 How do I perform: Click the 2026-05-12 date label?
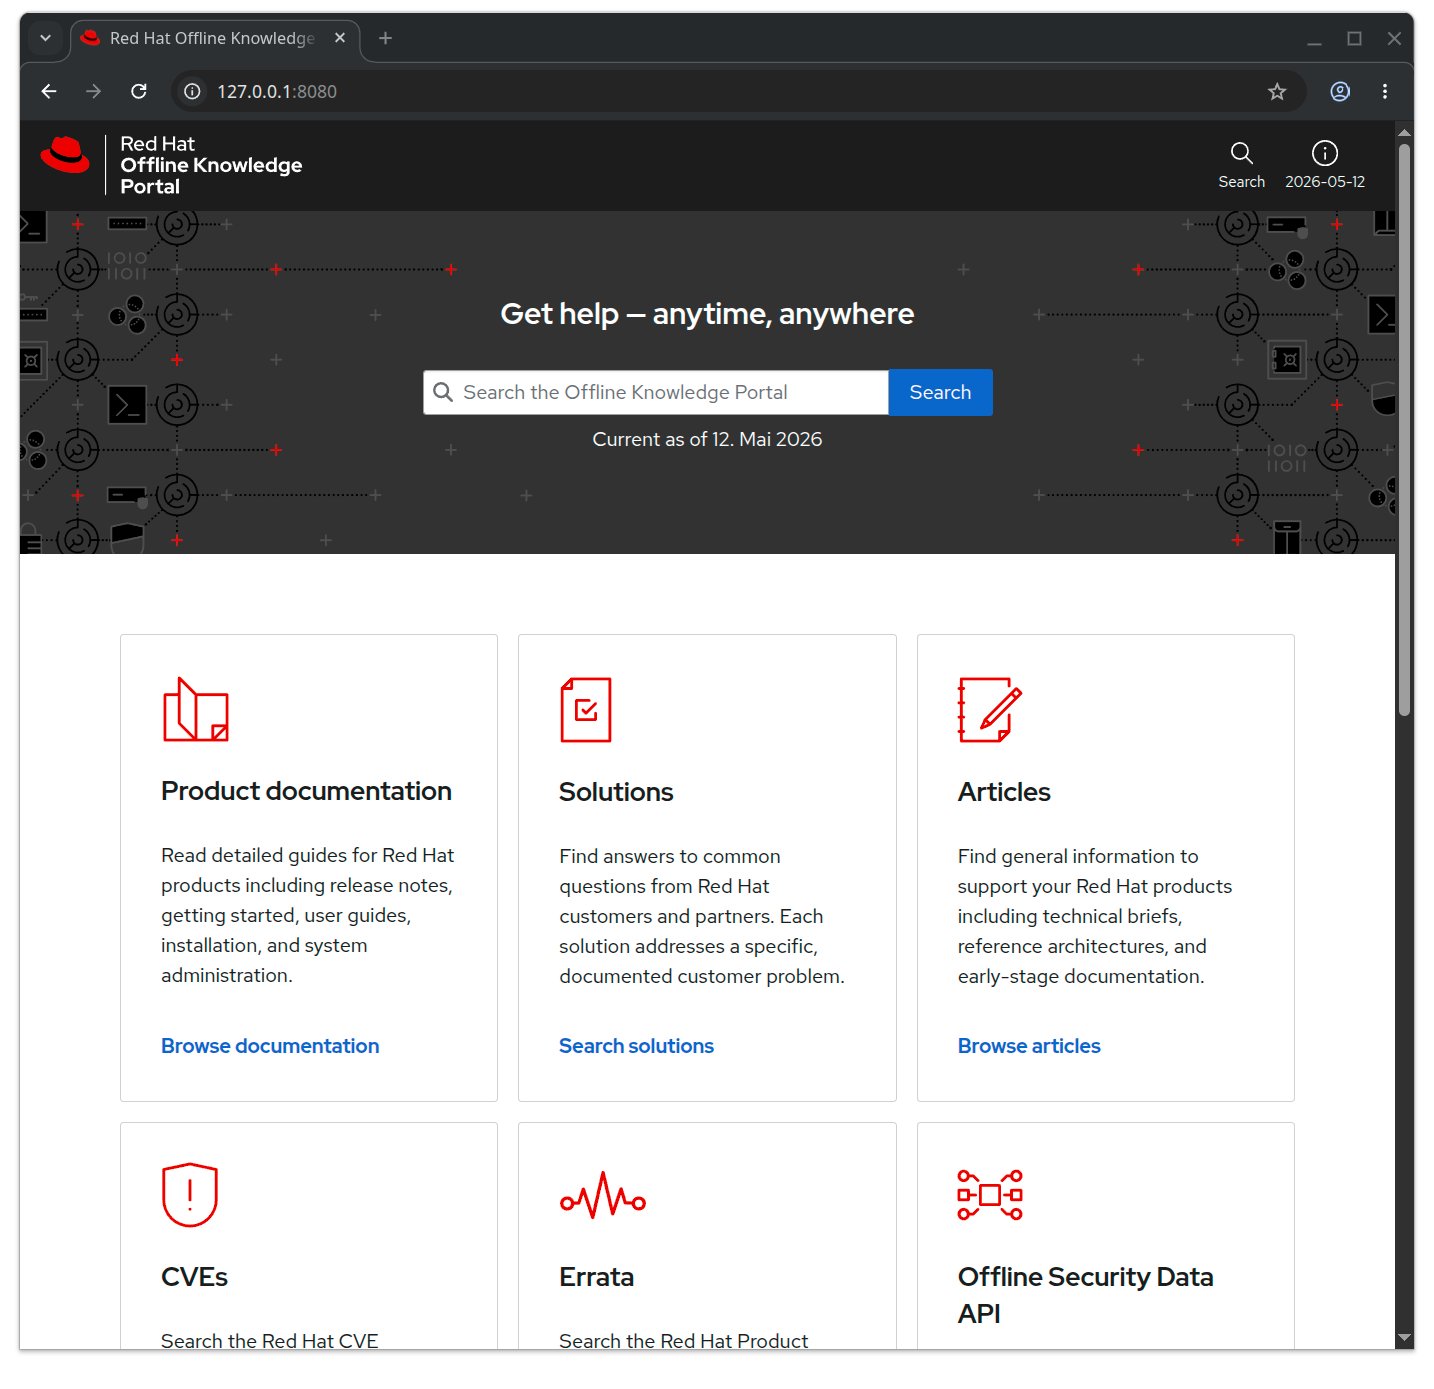[x=1324, y=182]
